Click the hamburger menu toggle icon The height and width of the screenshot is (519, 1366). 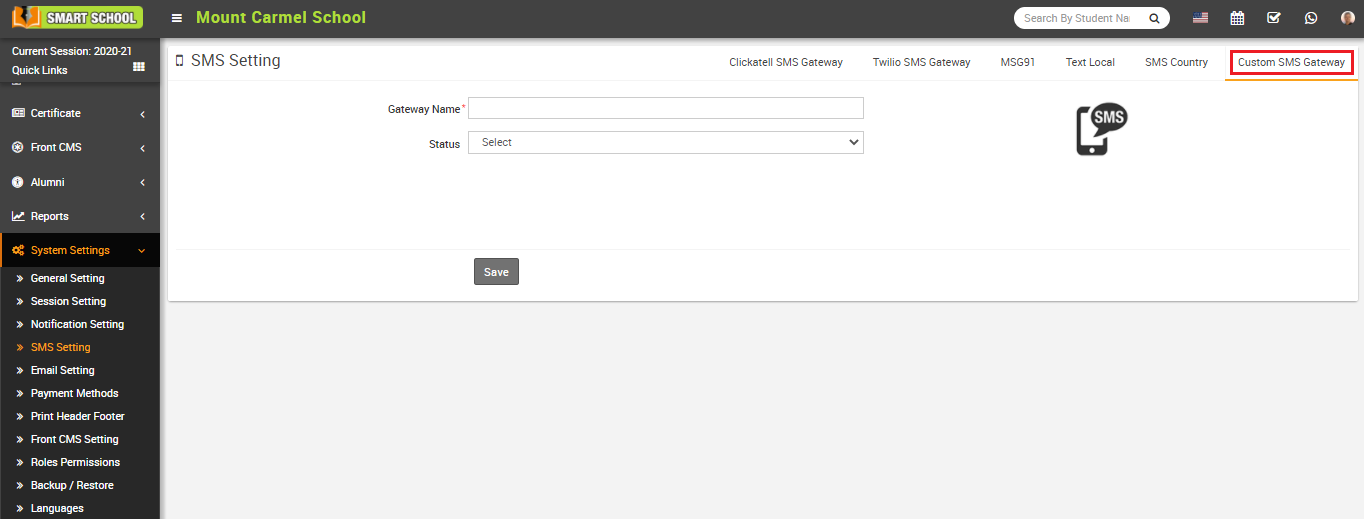(177, 18)
